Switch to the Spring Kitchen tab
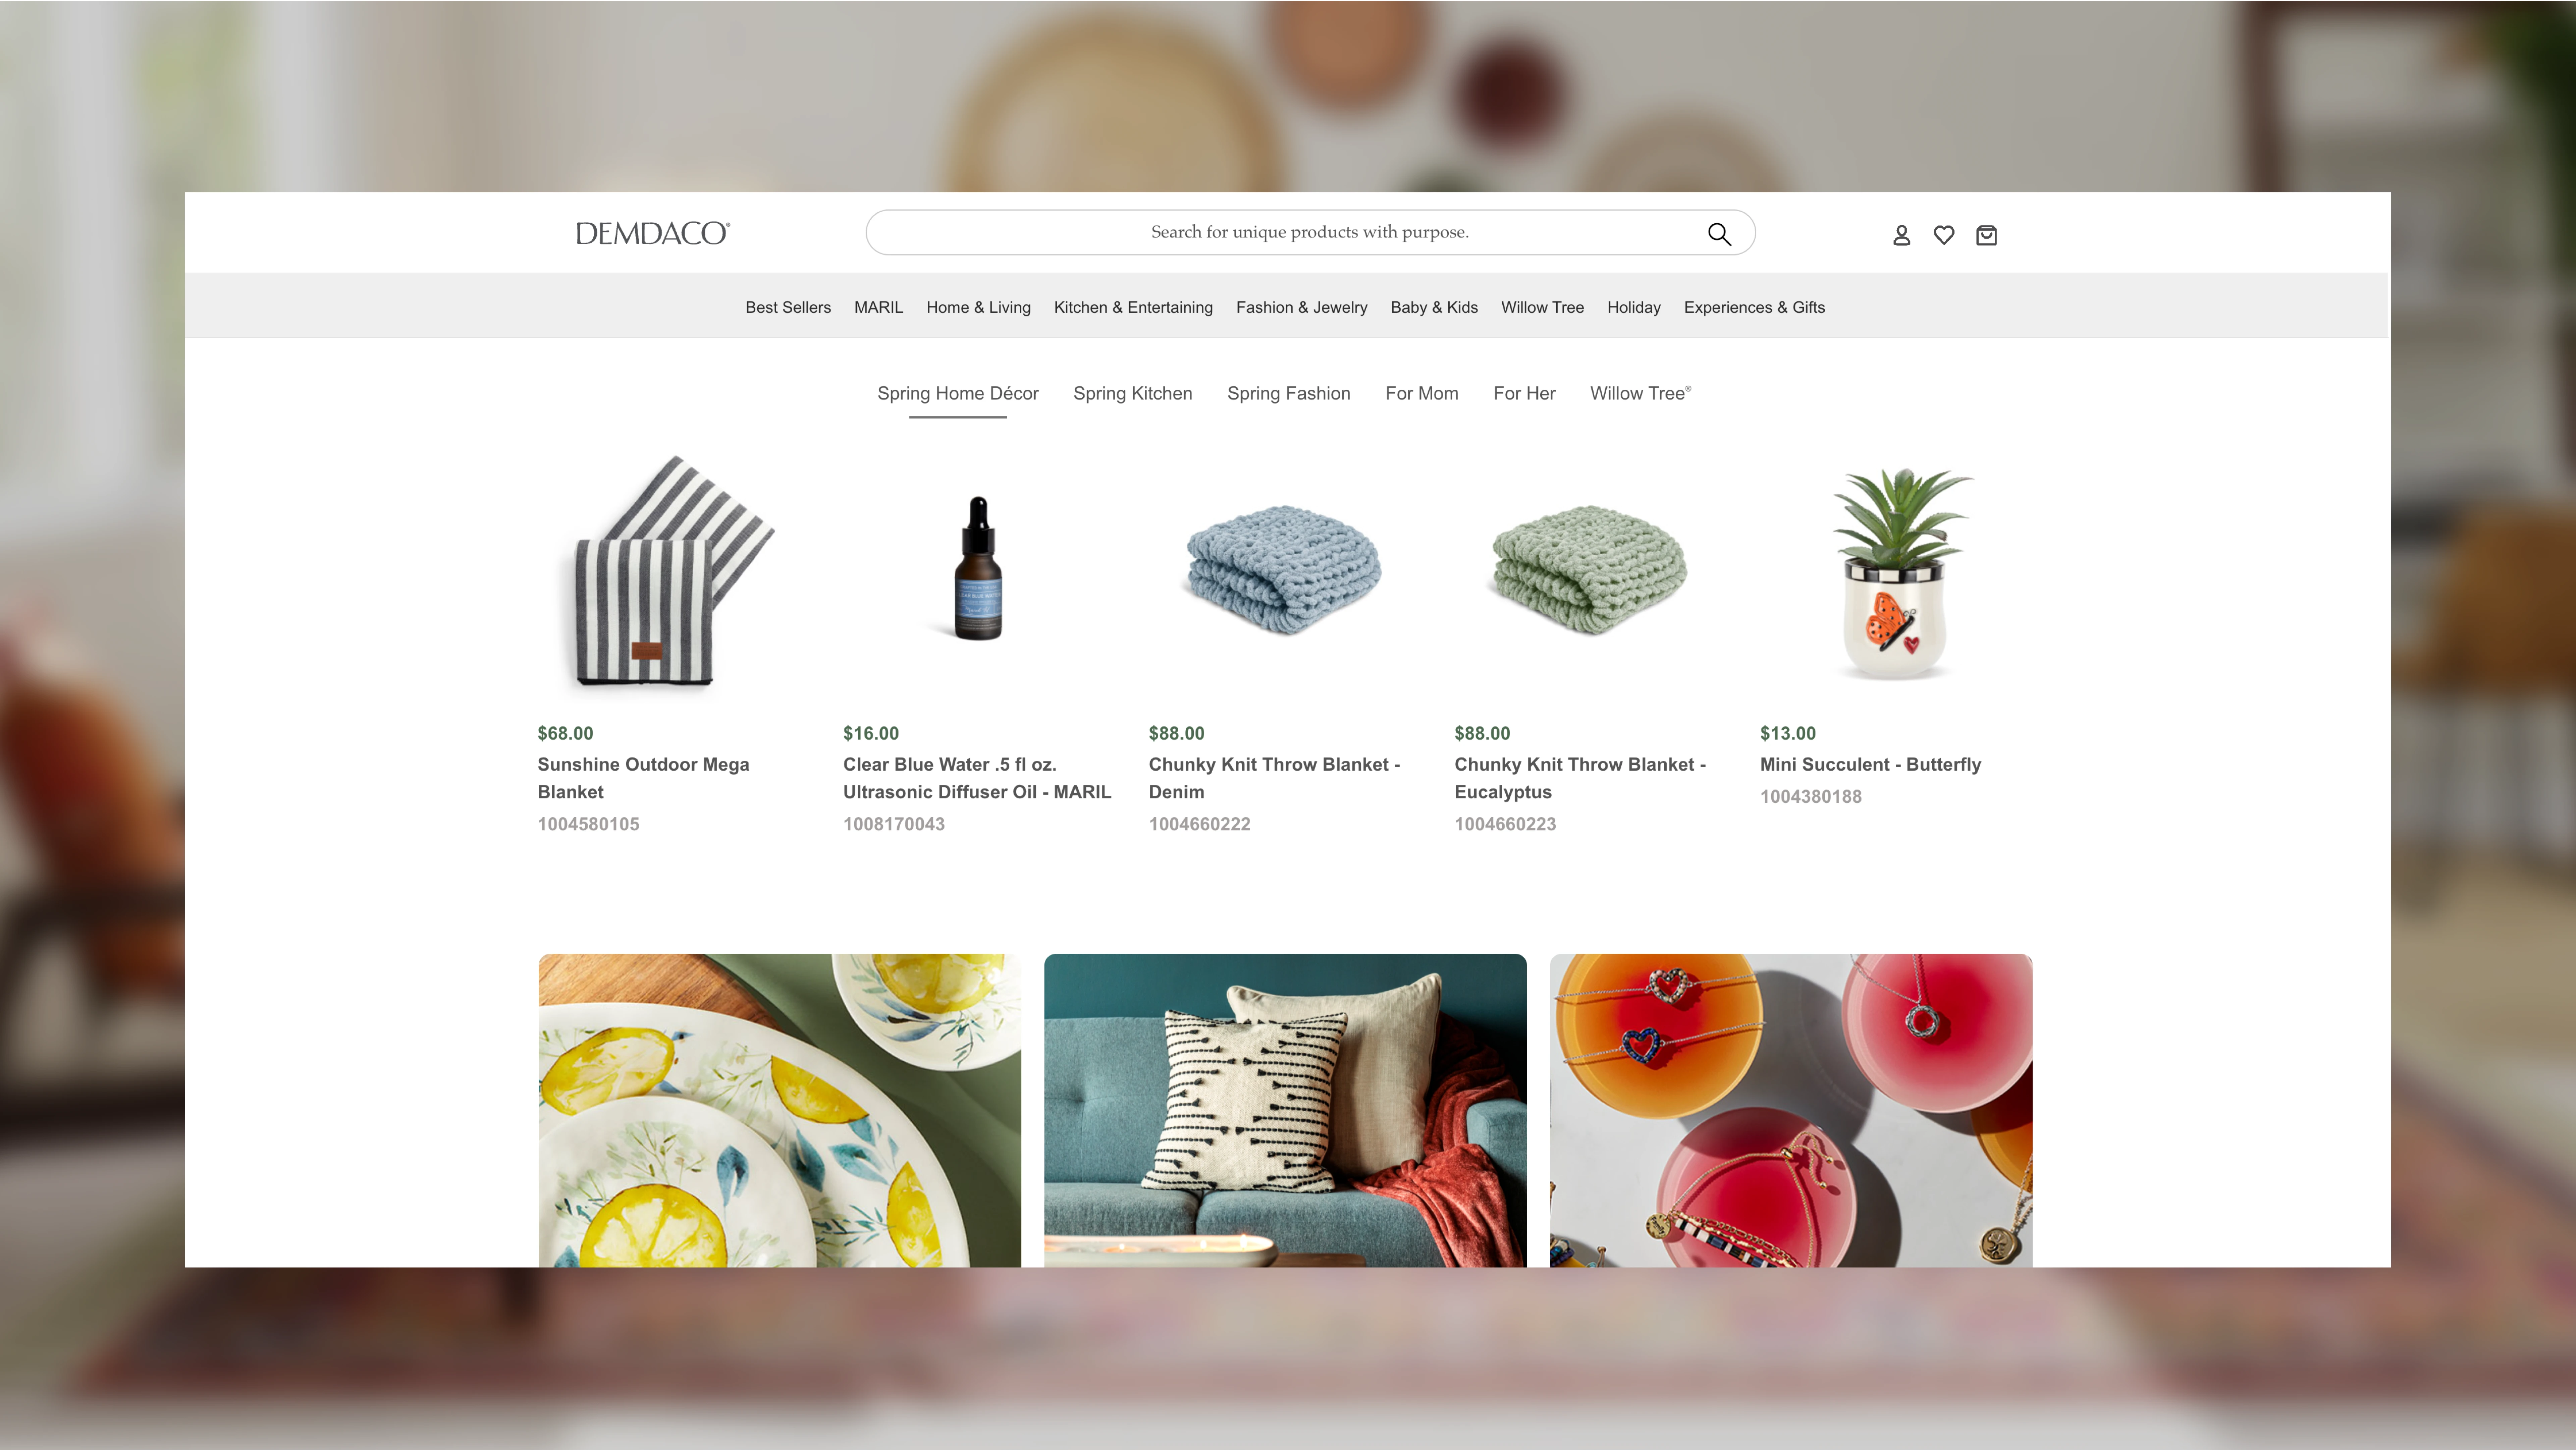The image size is (2576, 1450). (1132, 393)
